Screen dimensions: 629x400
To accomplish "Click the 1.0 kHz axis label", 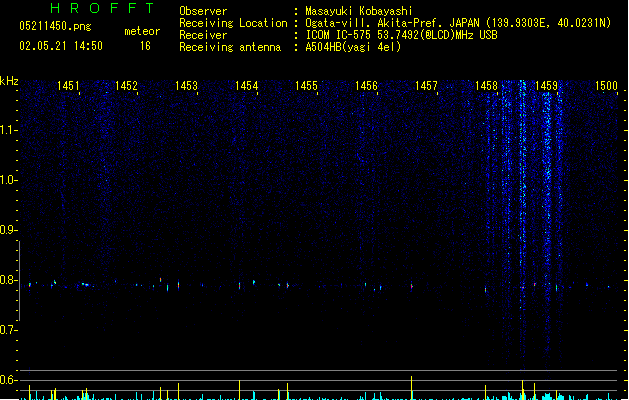I will coord(8,180).
